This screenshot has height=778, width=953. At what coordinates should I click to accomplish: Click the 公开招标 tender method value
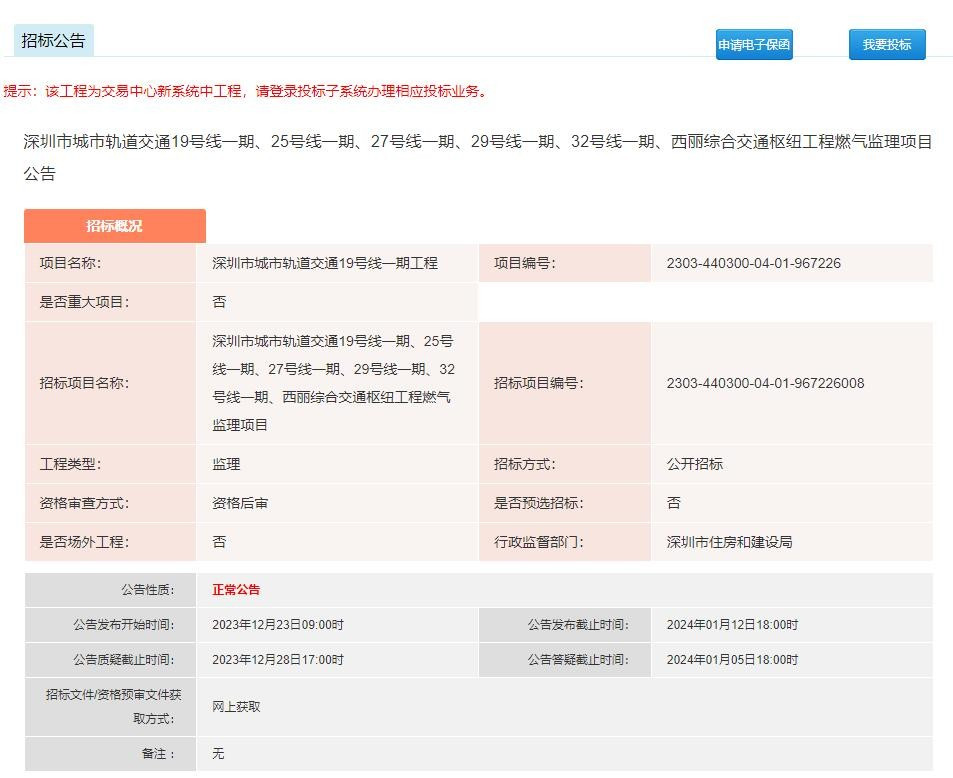(694, 464)
